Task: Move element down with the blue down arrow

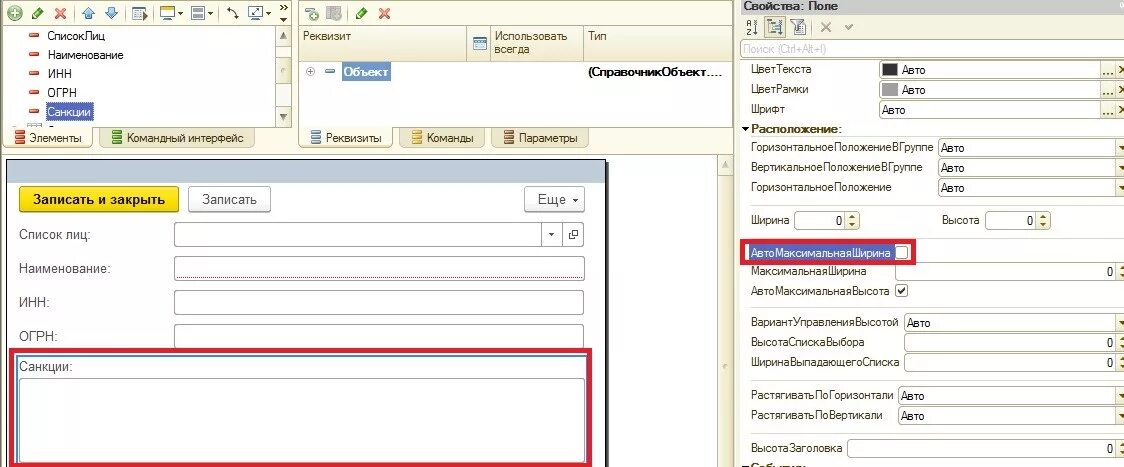Action: 111,13
